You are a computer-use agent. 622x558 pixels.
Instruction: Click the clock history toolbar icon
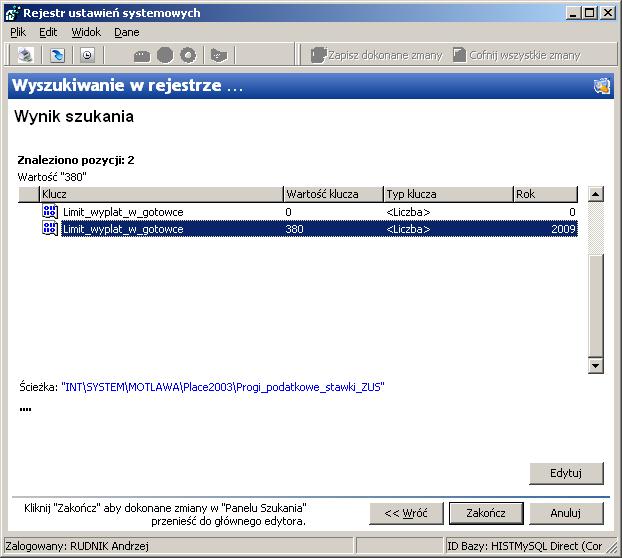(x=87, y=55)
